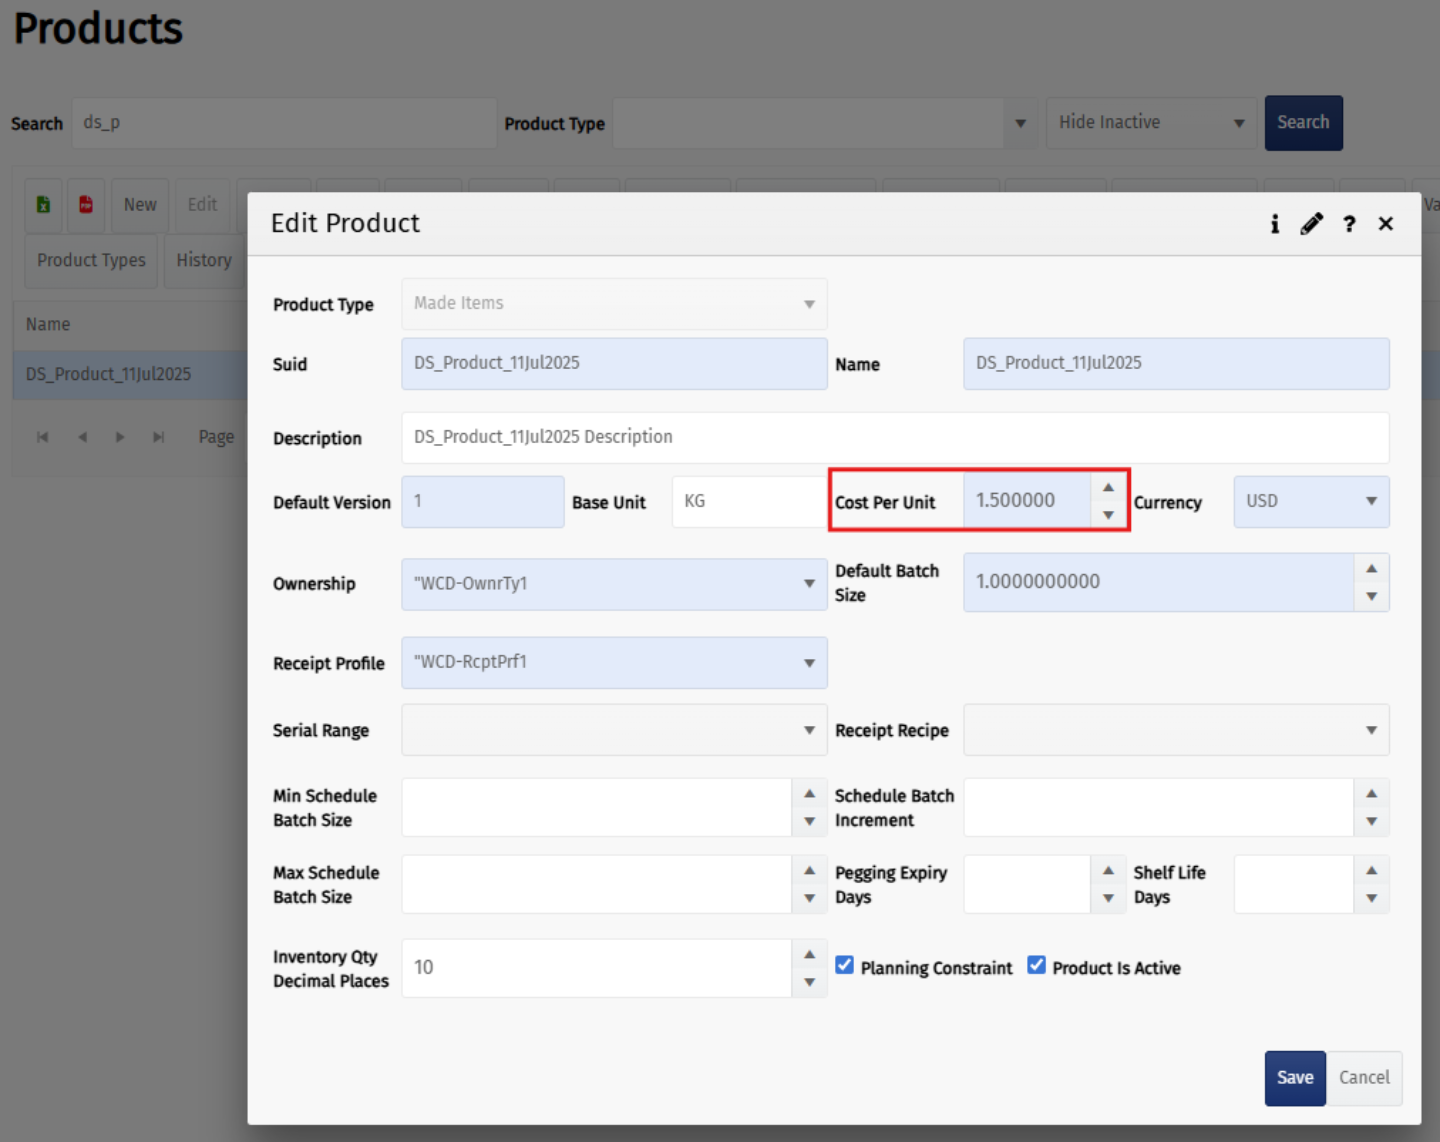
Task: Expand the Ownership dropdown
Action: pyautogui.click(x=613, y=584)
